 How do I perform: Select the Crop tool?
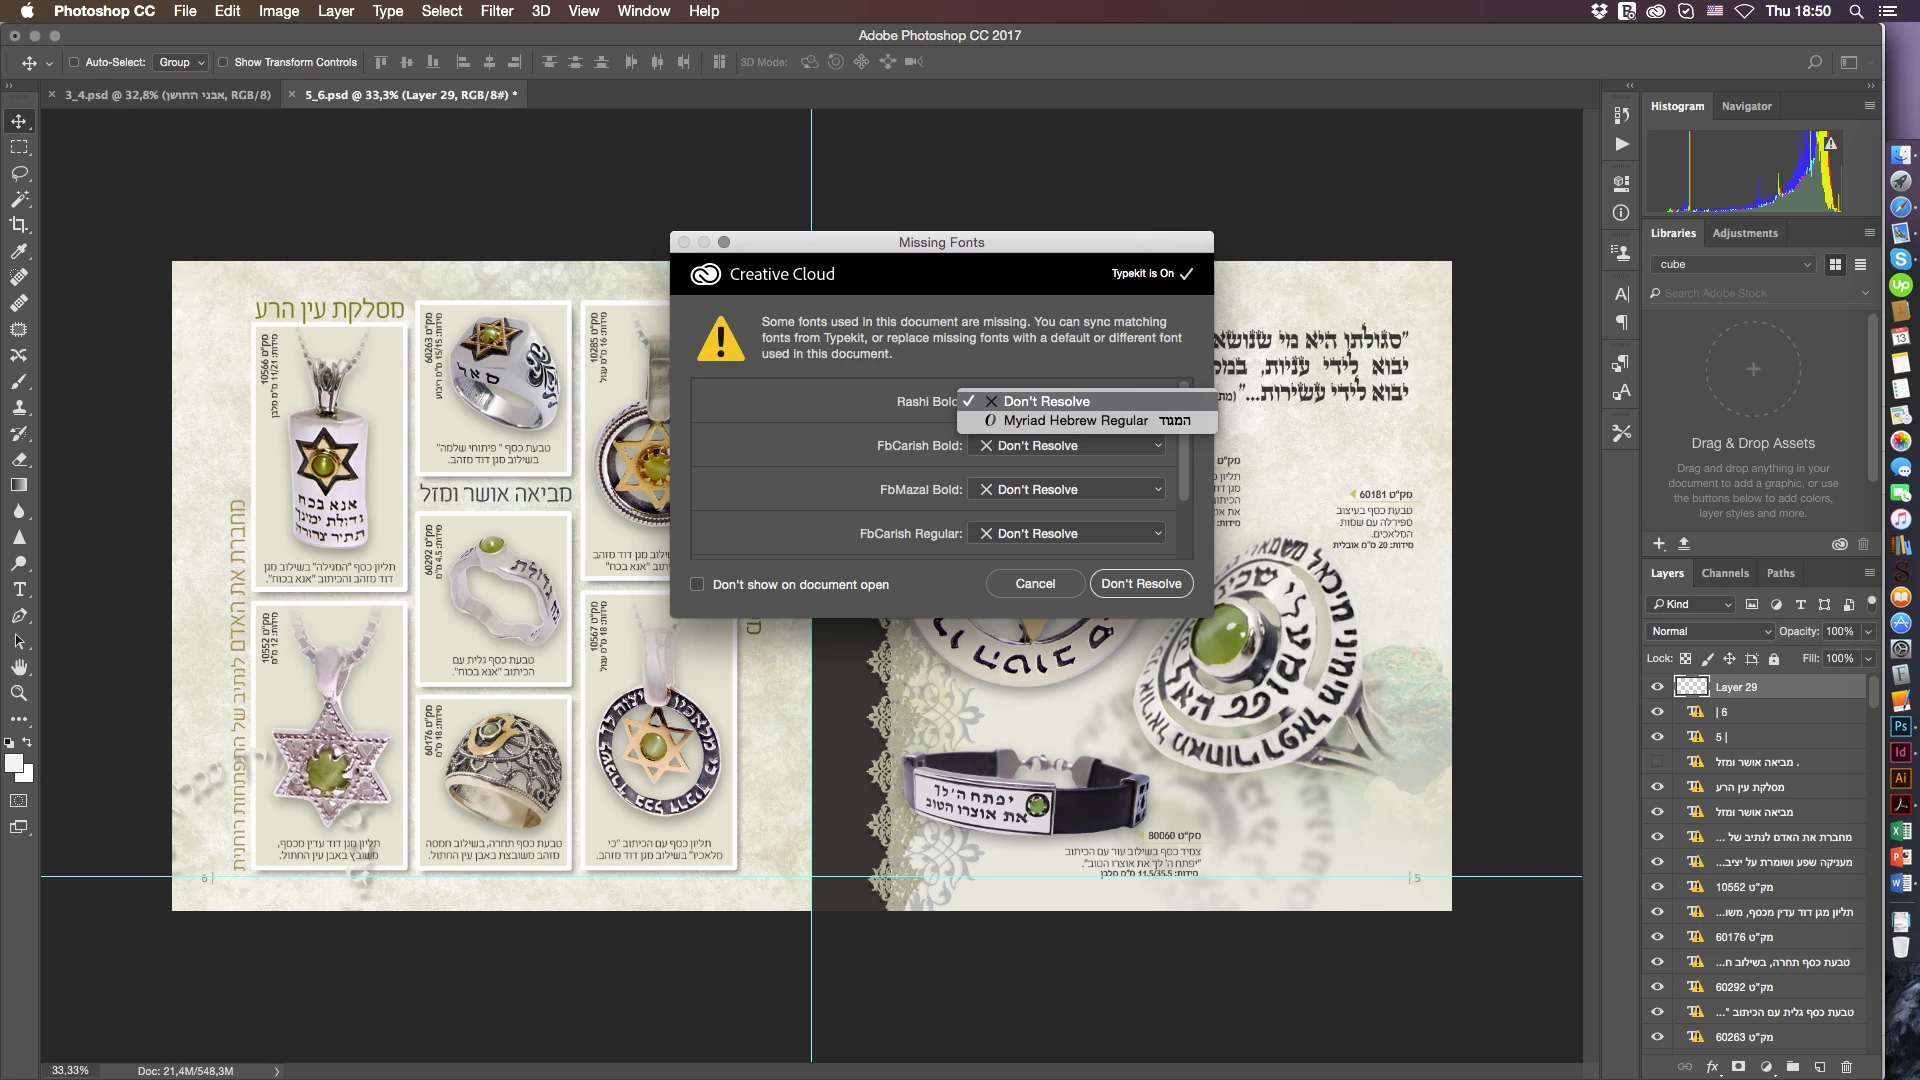pyautogui.click(x=19, y=225)
